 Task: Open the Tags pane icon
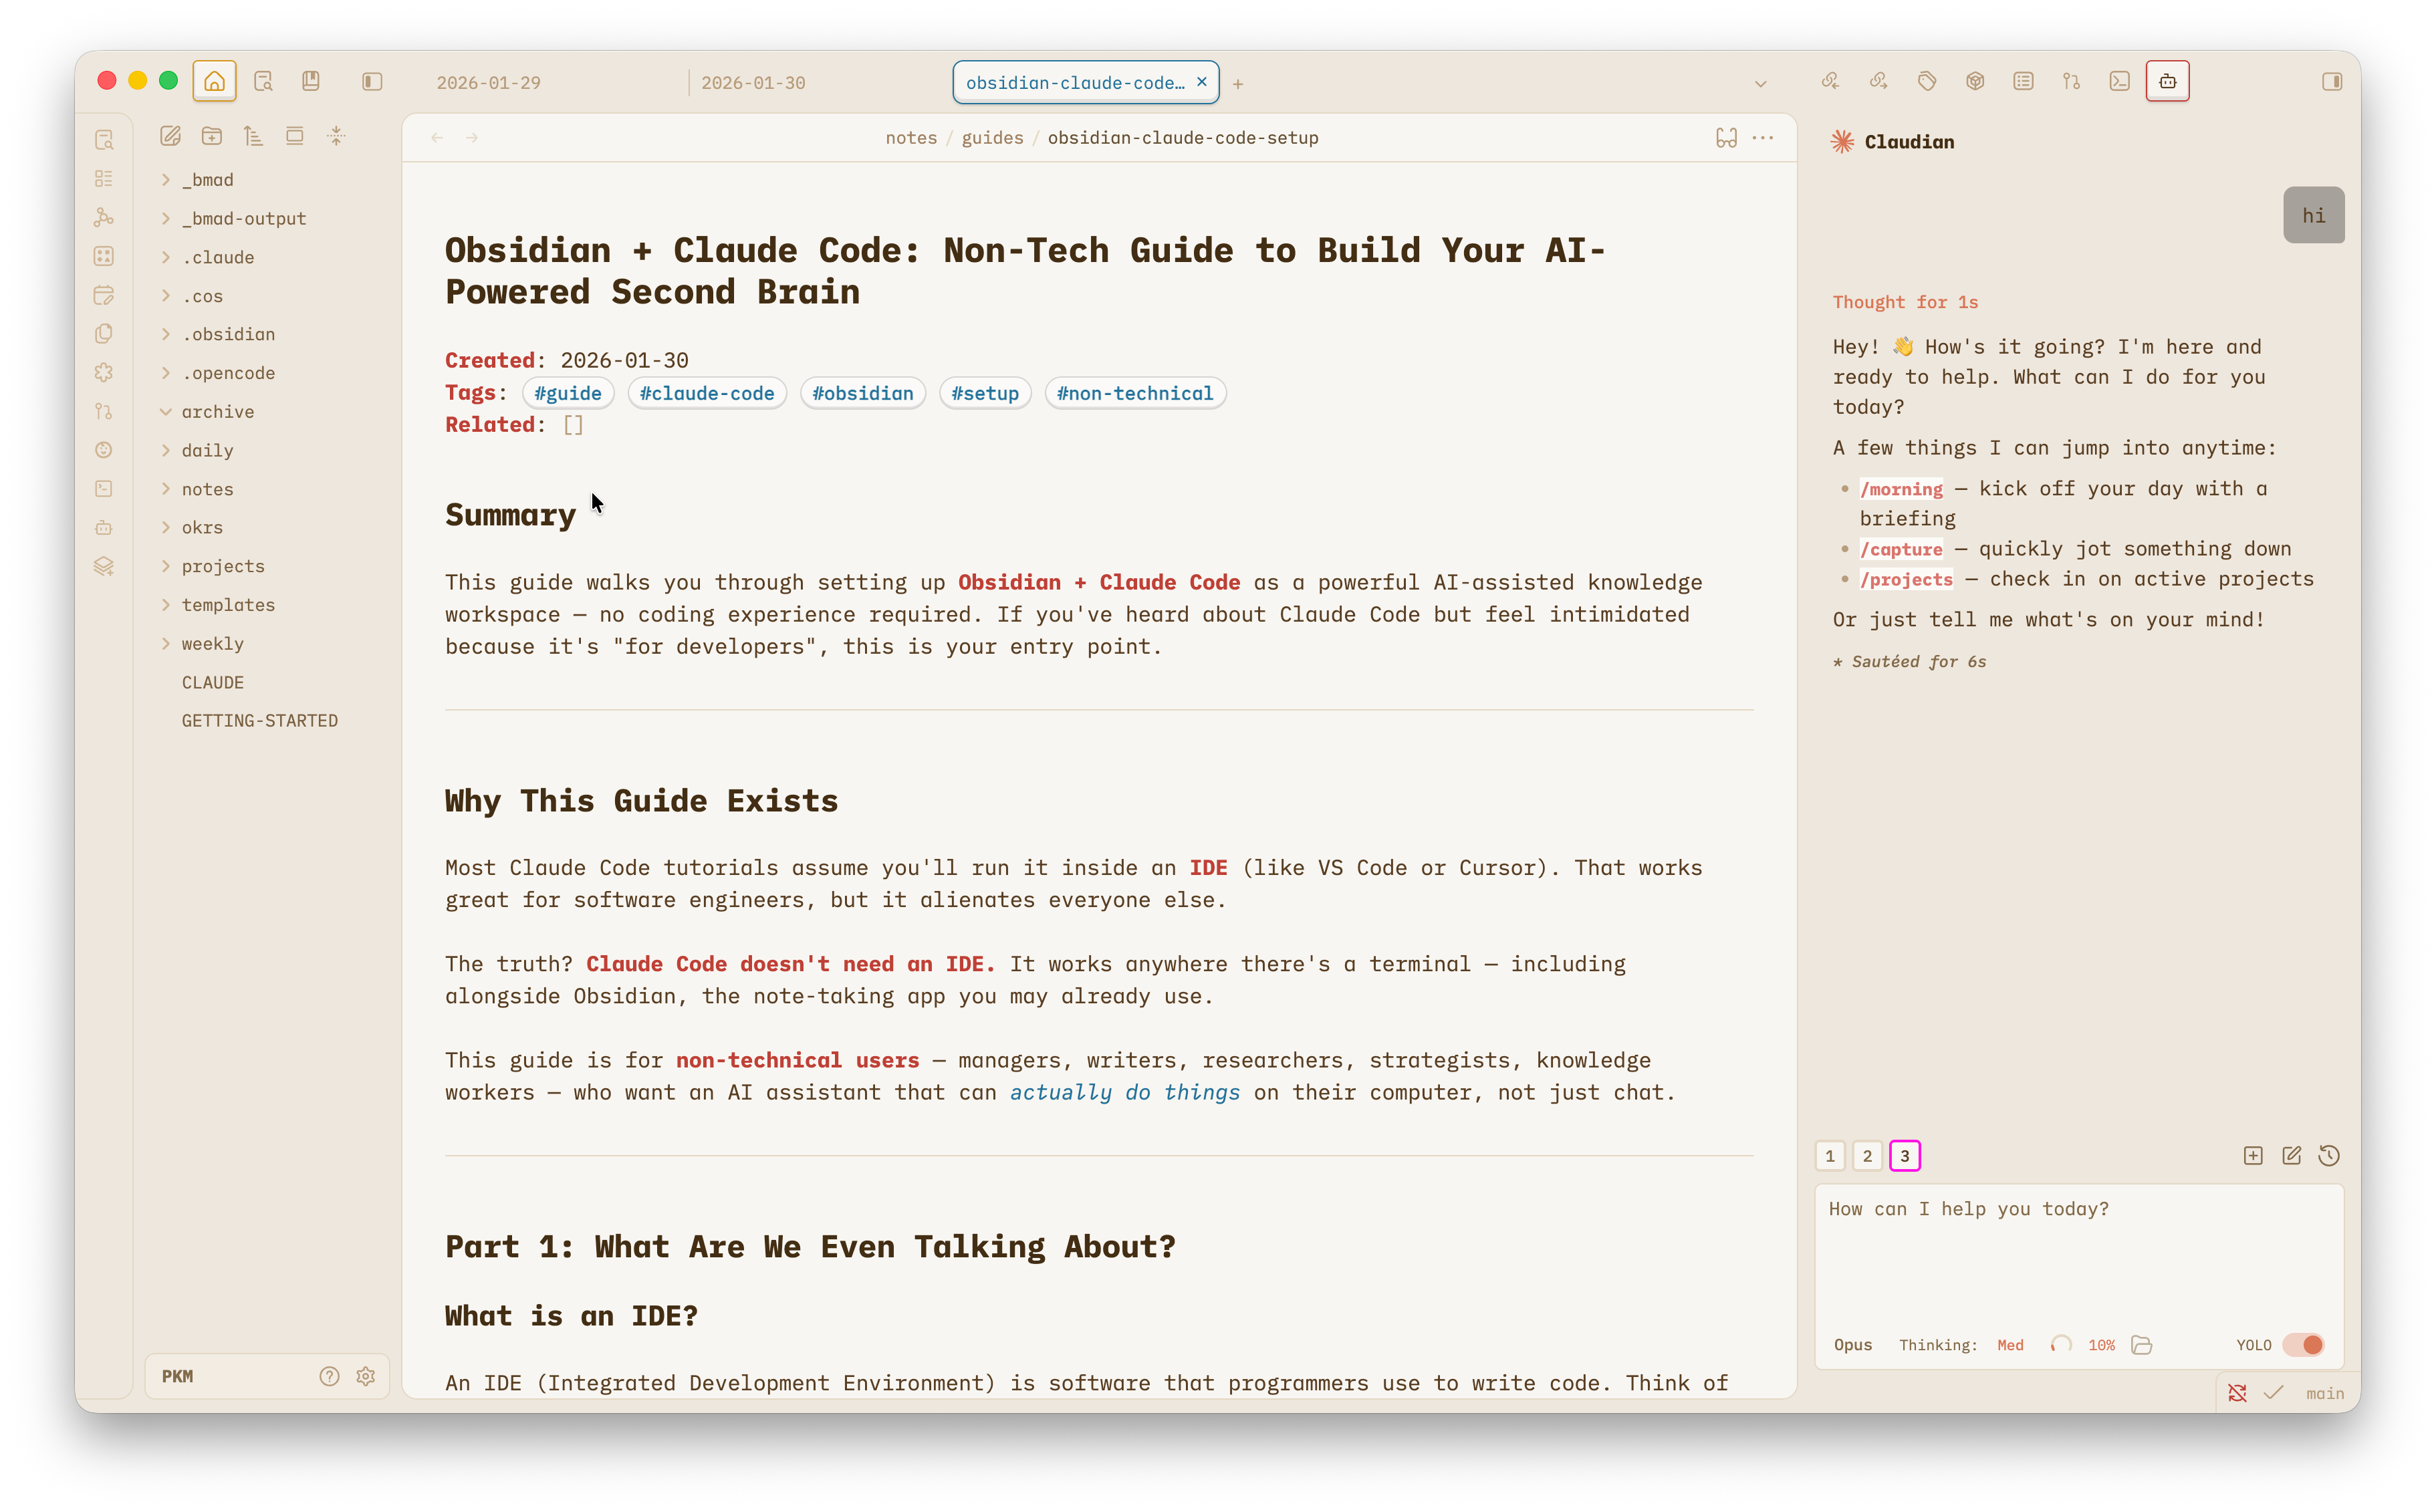[x=1926, y=82]
